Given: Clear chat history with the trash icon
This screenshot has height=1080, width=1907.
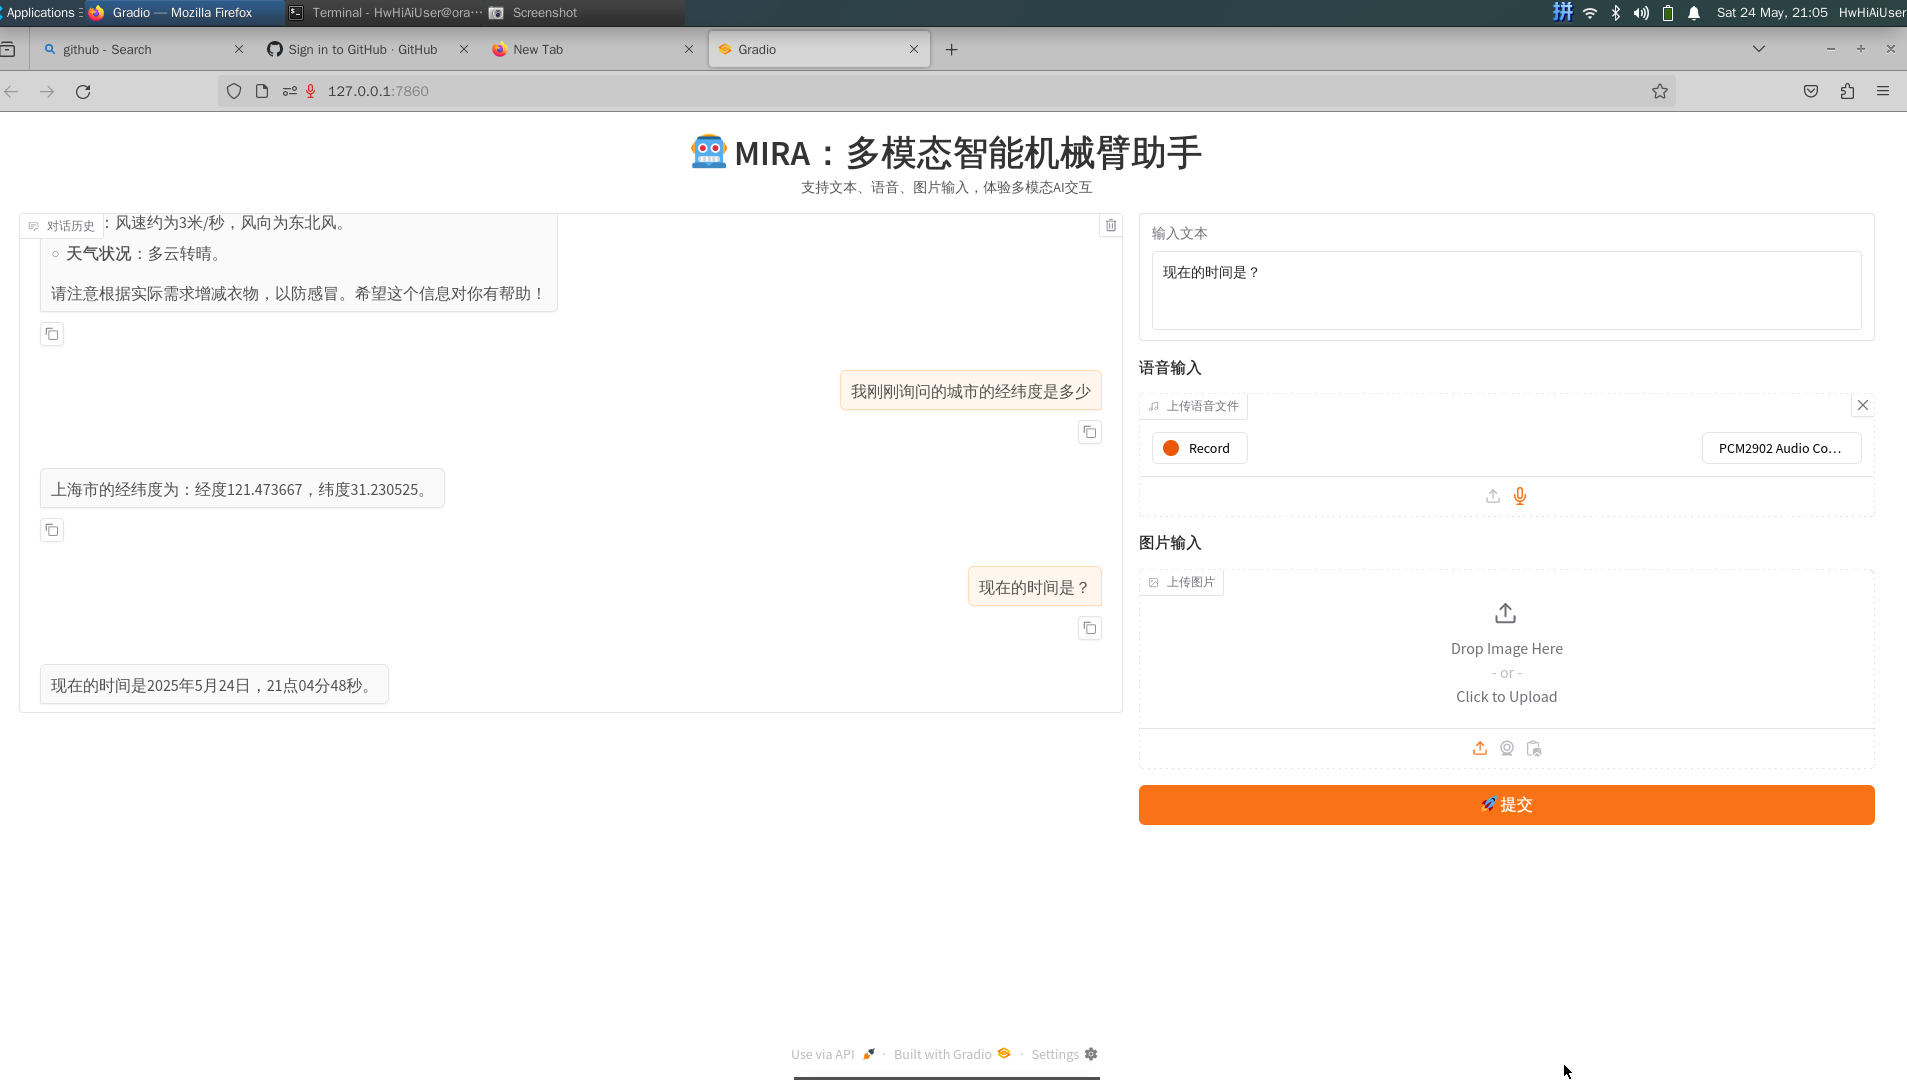Looking at the screenshot, I should click(1111, 225).
